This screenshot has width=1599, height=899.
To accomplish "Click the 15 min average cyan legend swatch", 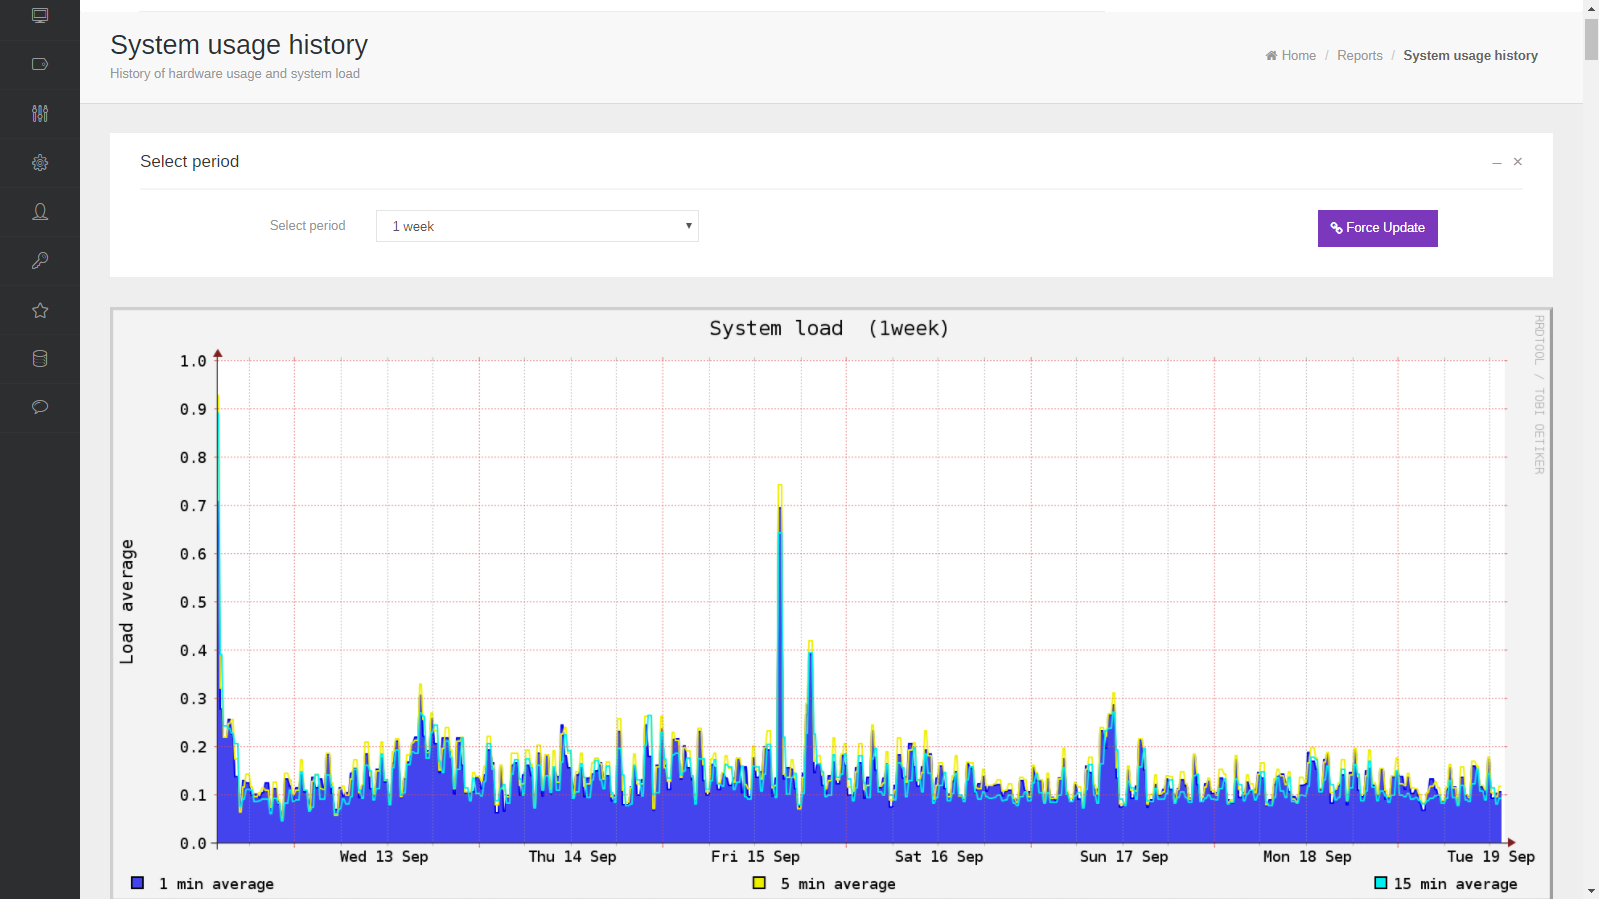I will pyautogui.click(x=1380, y=883).
